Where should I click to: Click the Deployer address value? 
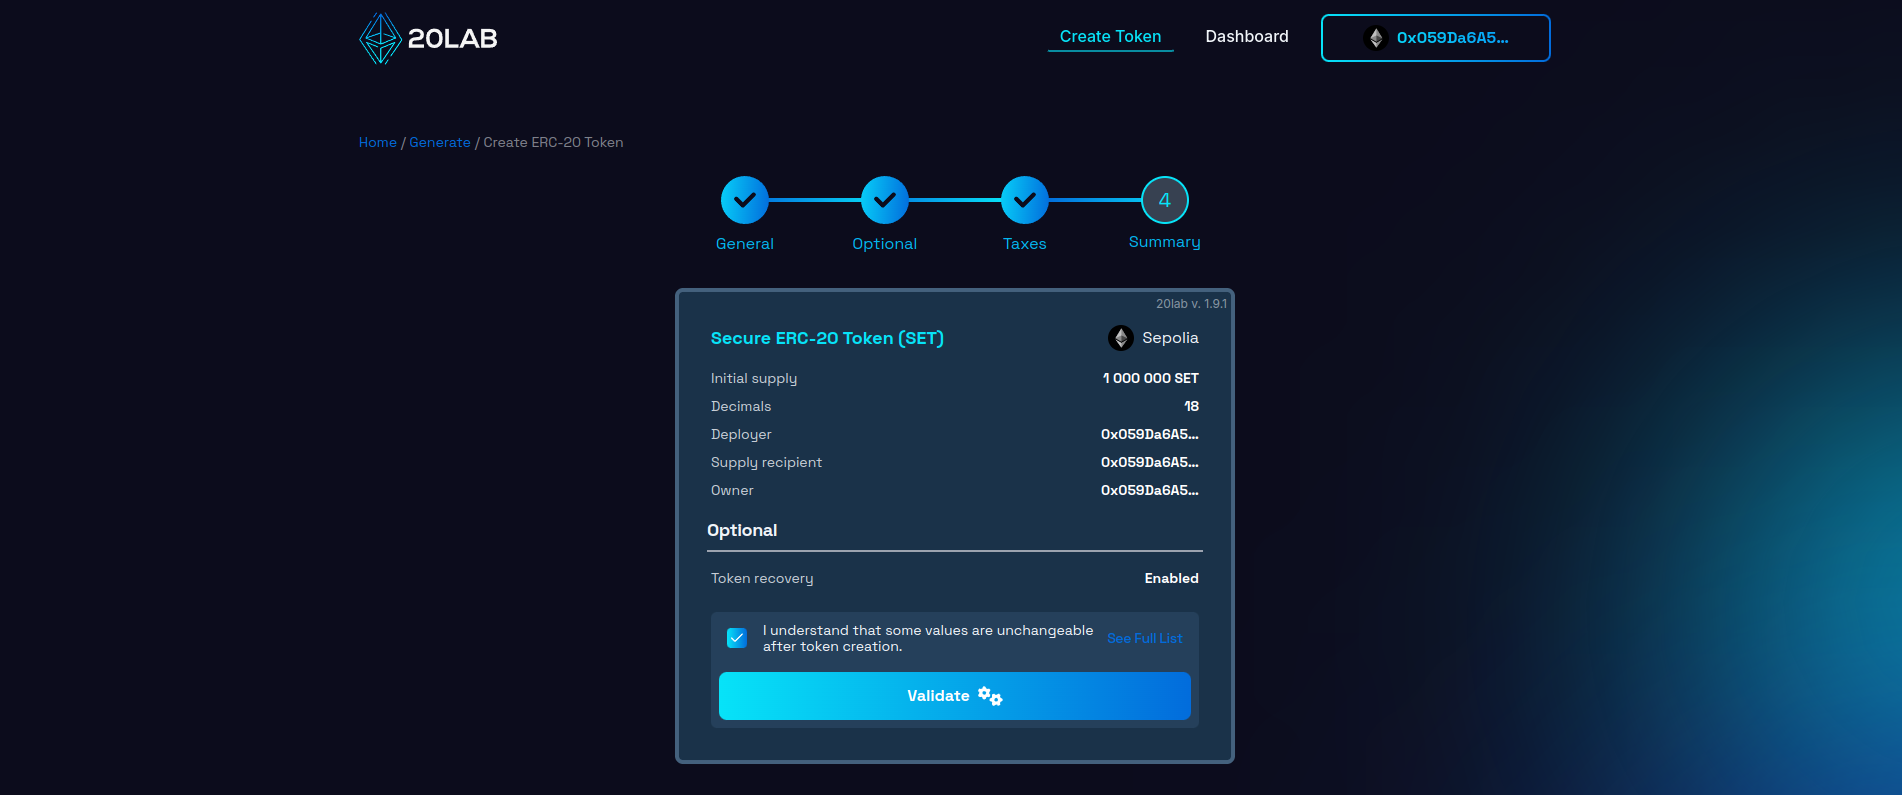(1149, 434)
